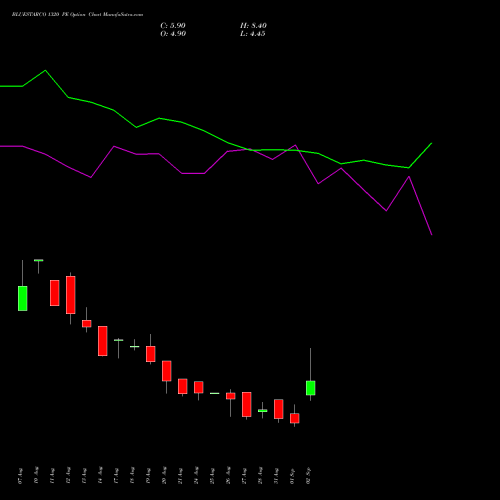
Task: Select the 17 Aug date label
Action: [116, 476]
